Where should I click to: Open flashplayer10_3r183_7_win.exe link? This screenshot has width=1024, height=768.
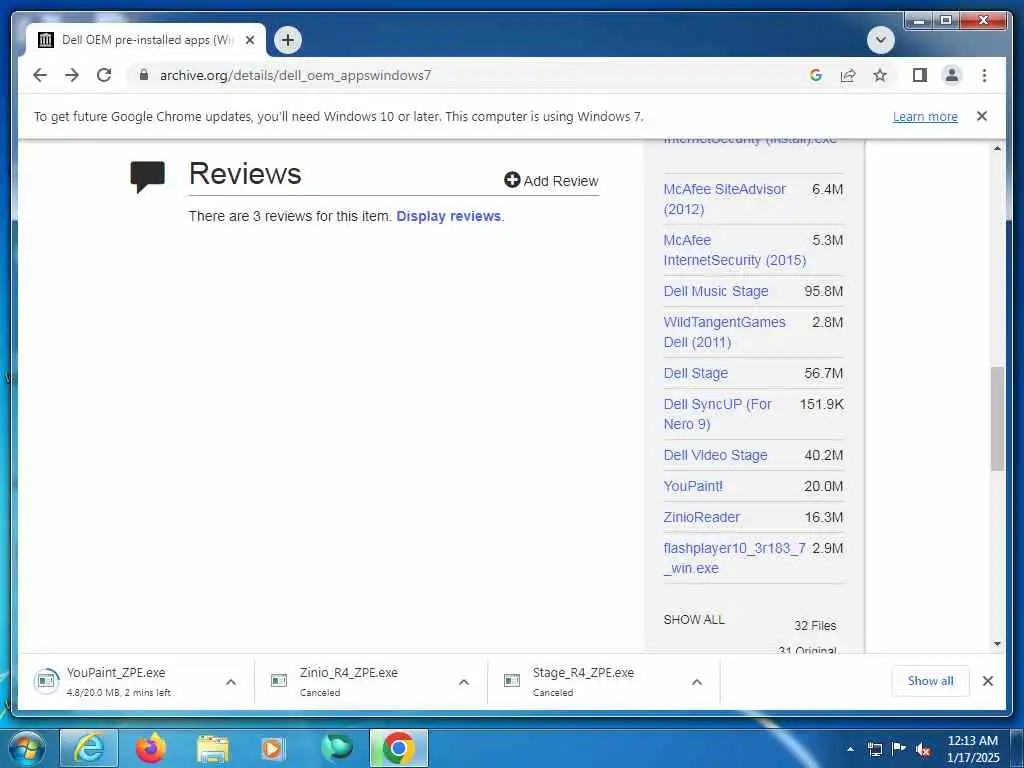tap(735, 558)
